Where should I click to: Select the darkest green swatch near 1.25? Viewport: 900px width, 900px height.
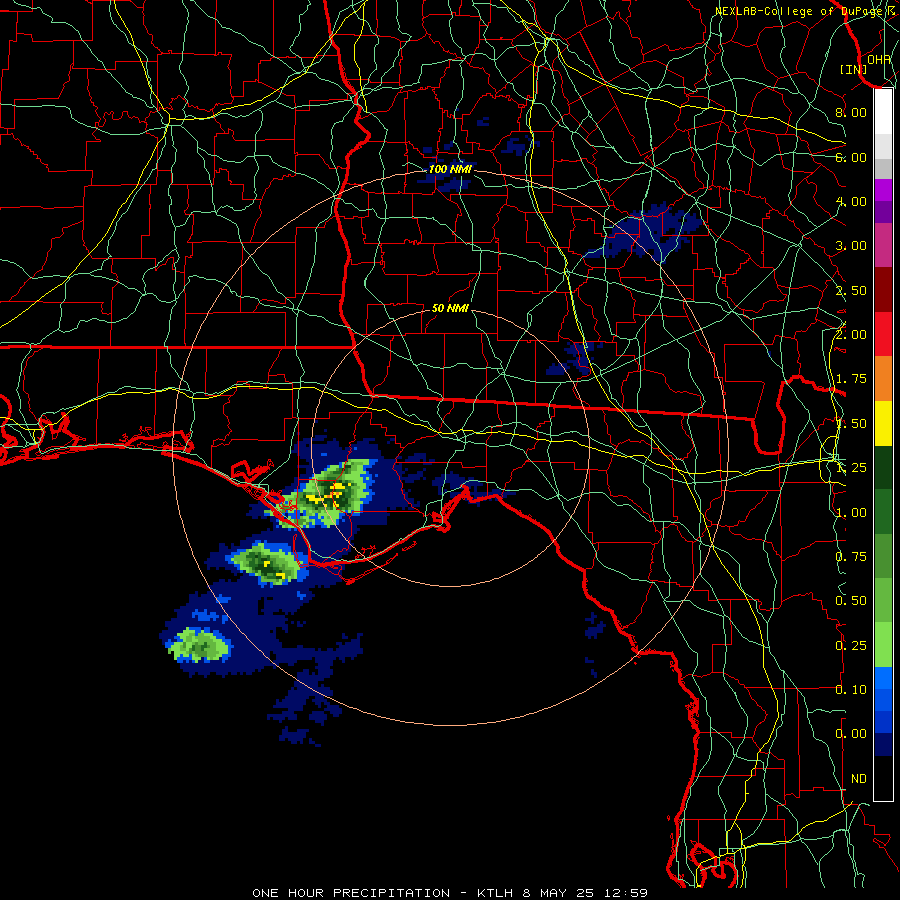883,467
